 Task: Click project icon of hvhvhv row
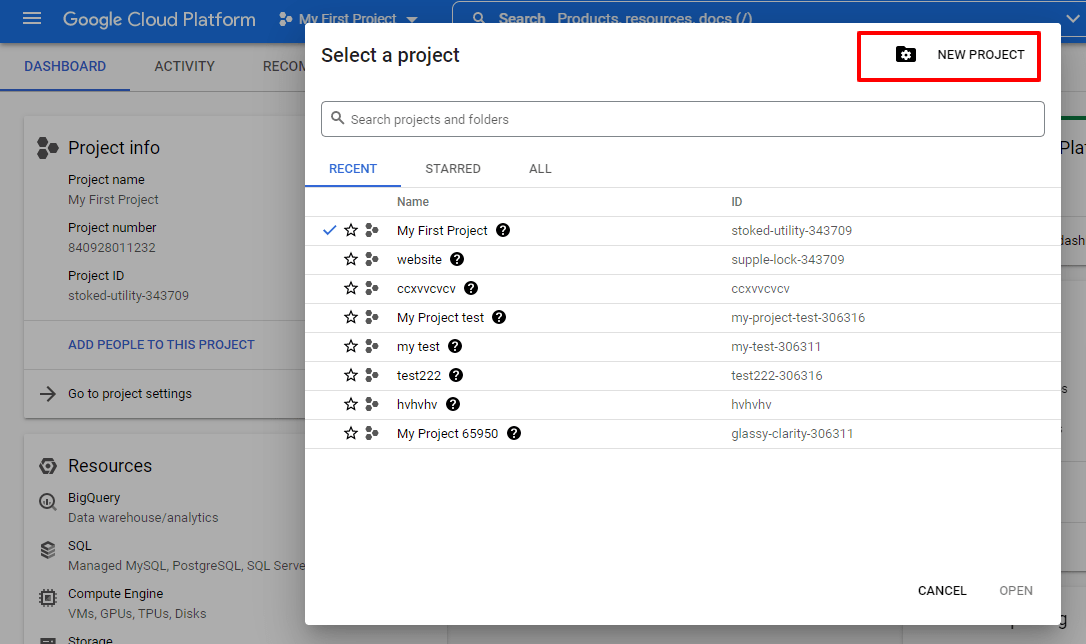point(372,404)
